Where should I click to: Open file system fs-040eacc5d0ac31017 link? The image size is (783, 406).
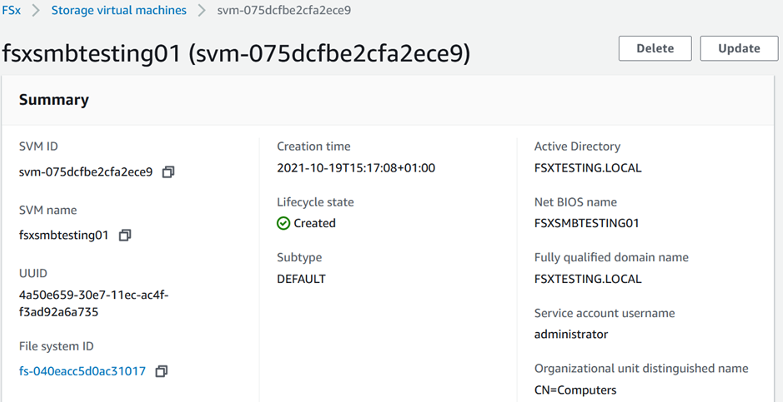coord(82,371)
